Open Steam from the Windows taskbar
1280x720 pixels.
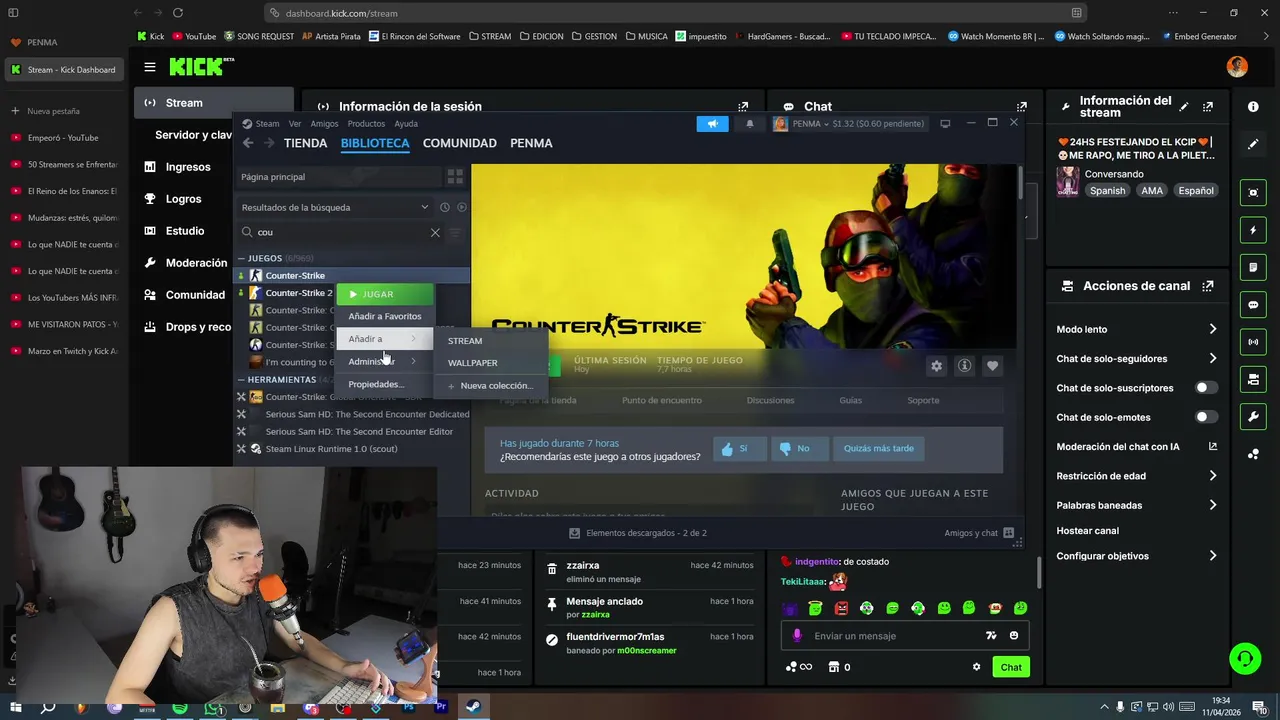[473, 707]
